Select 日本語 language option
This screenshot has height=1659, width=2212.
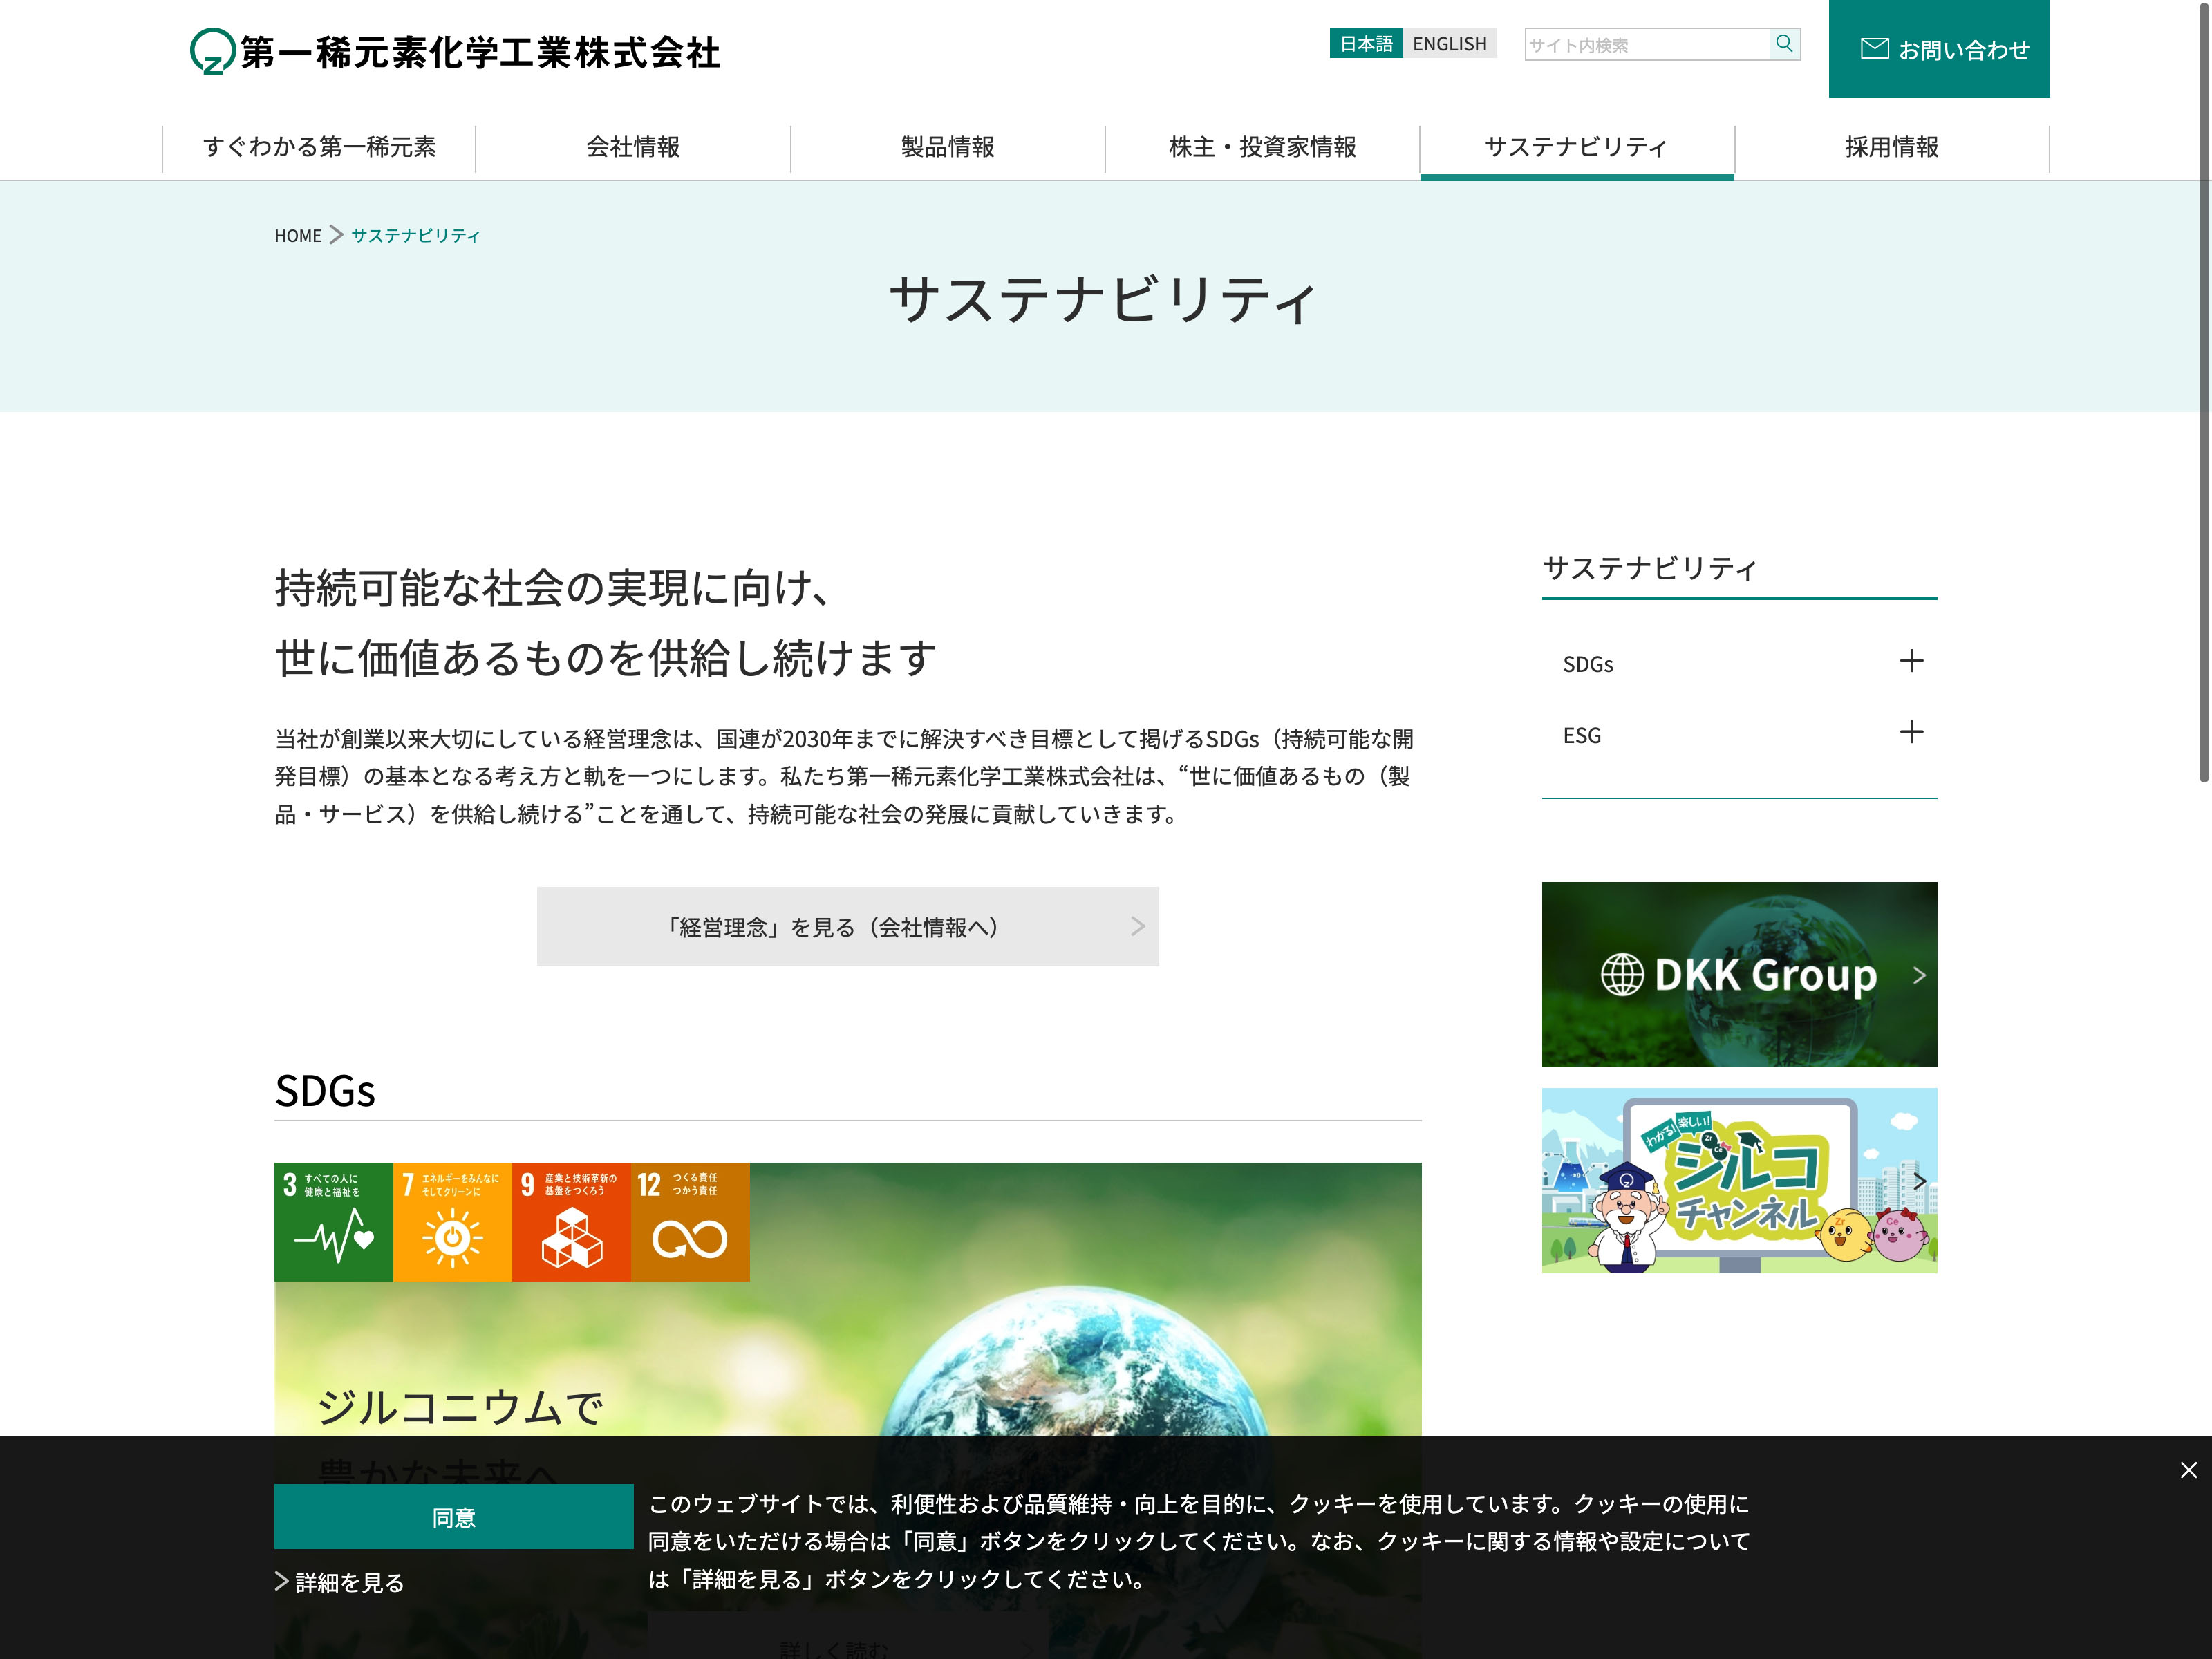(x=1365, y=44)
